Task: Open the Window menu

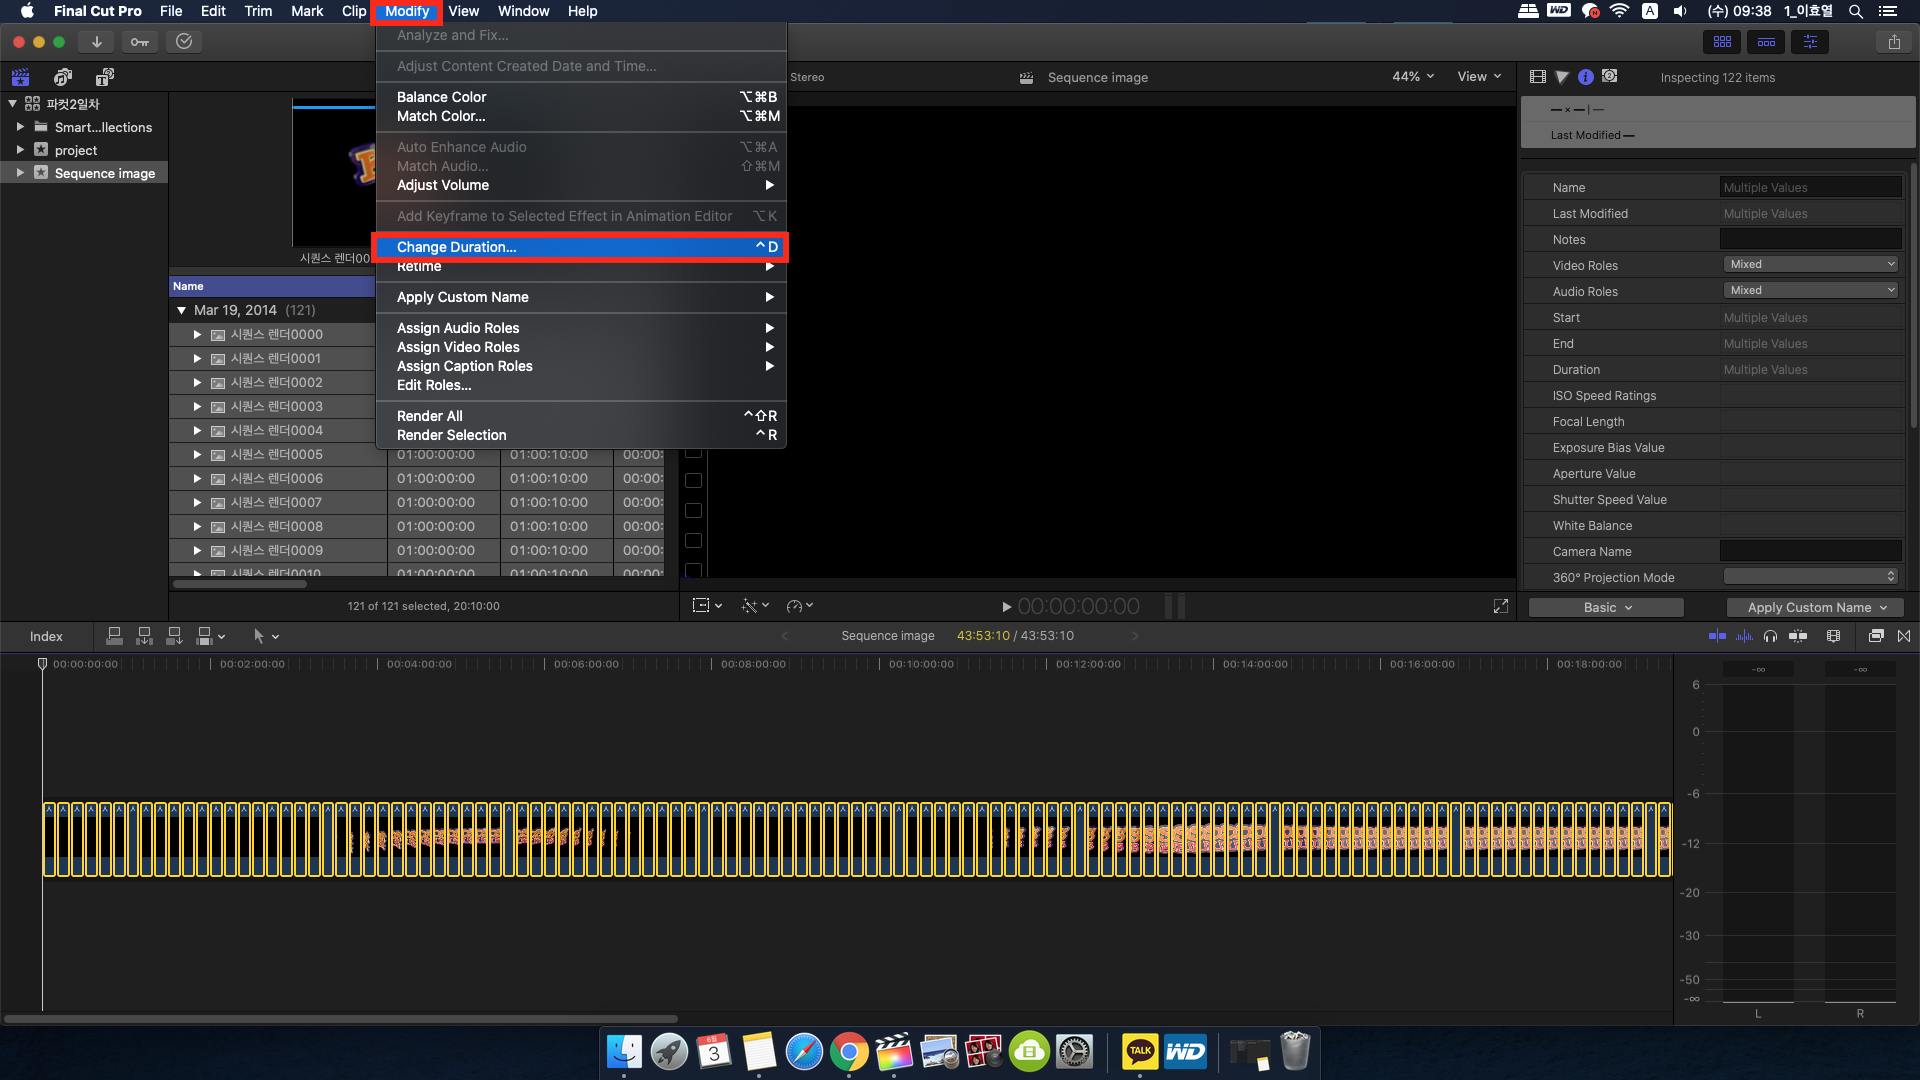Action: (523, 11)
